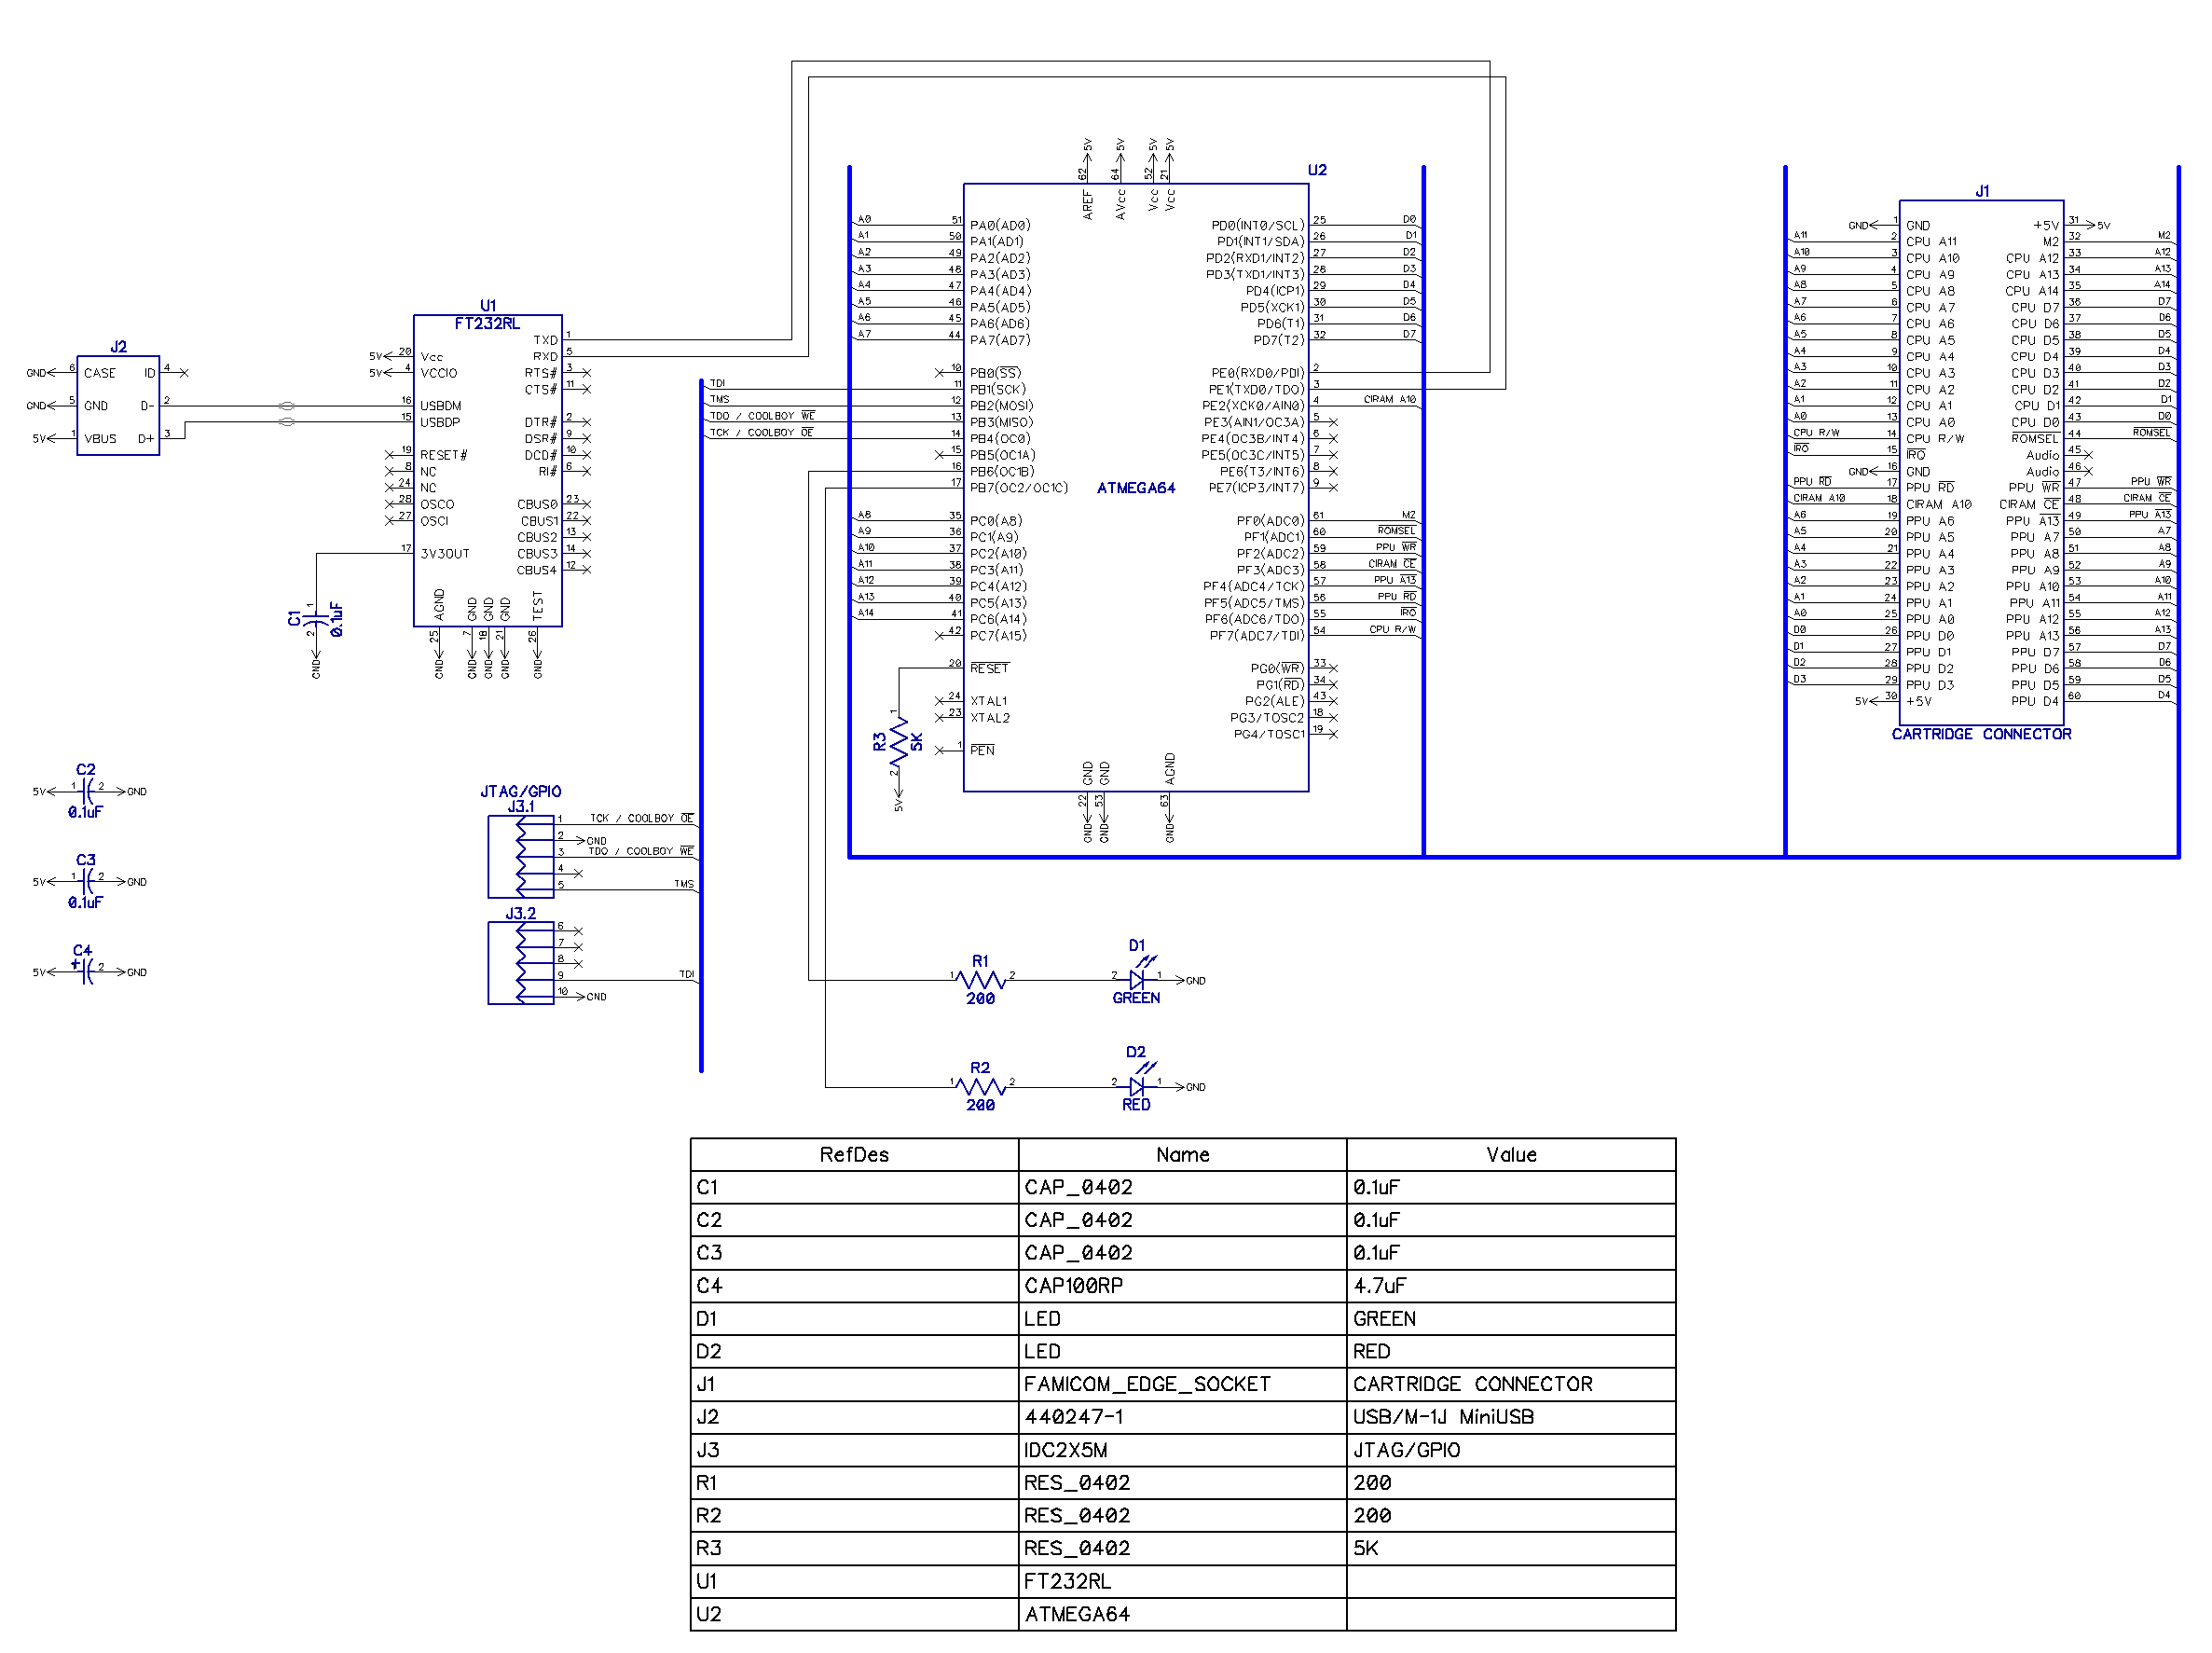Screen dimensions: 2212x1653
Task: Click the 3V3OUT pin label on U1
Action: (445, 554)
